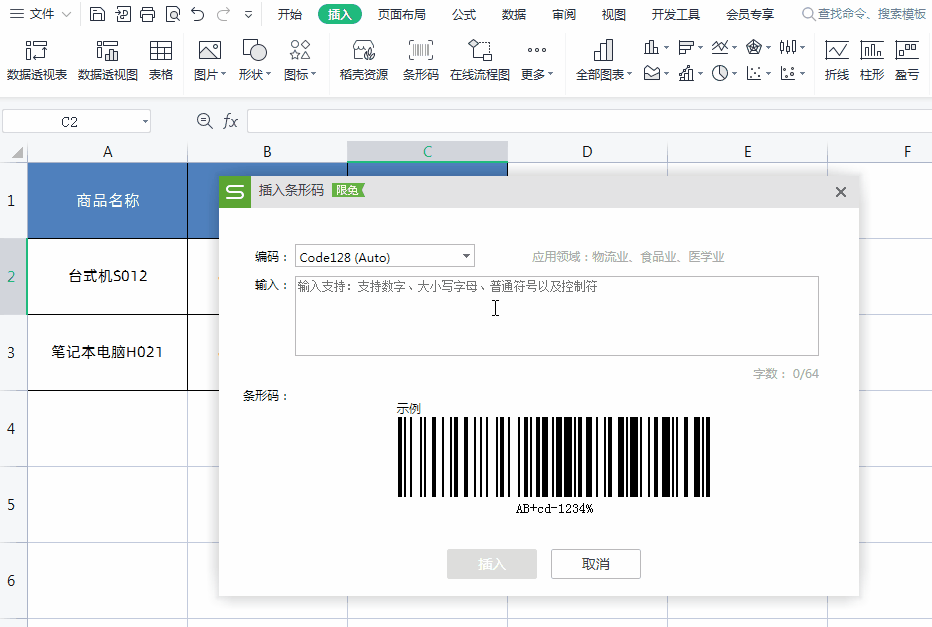Click the pie chart icon in ribbon

point(720,73)
